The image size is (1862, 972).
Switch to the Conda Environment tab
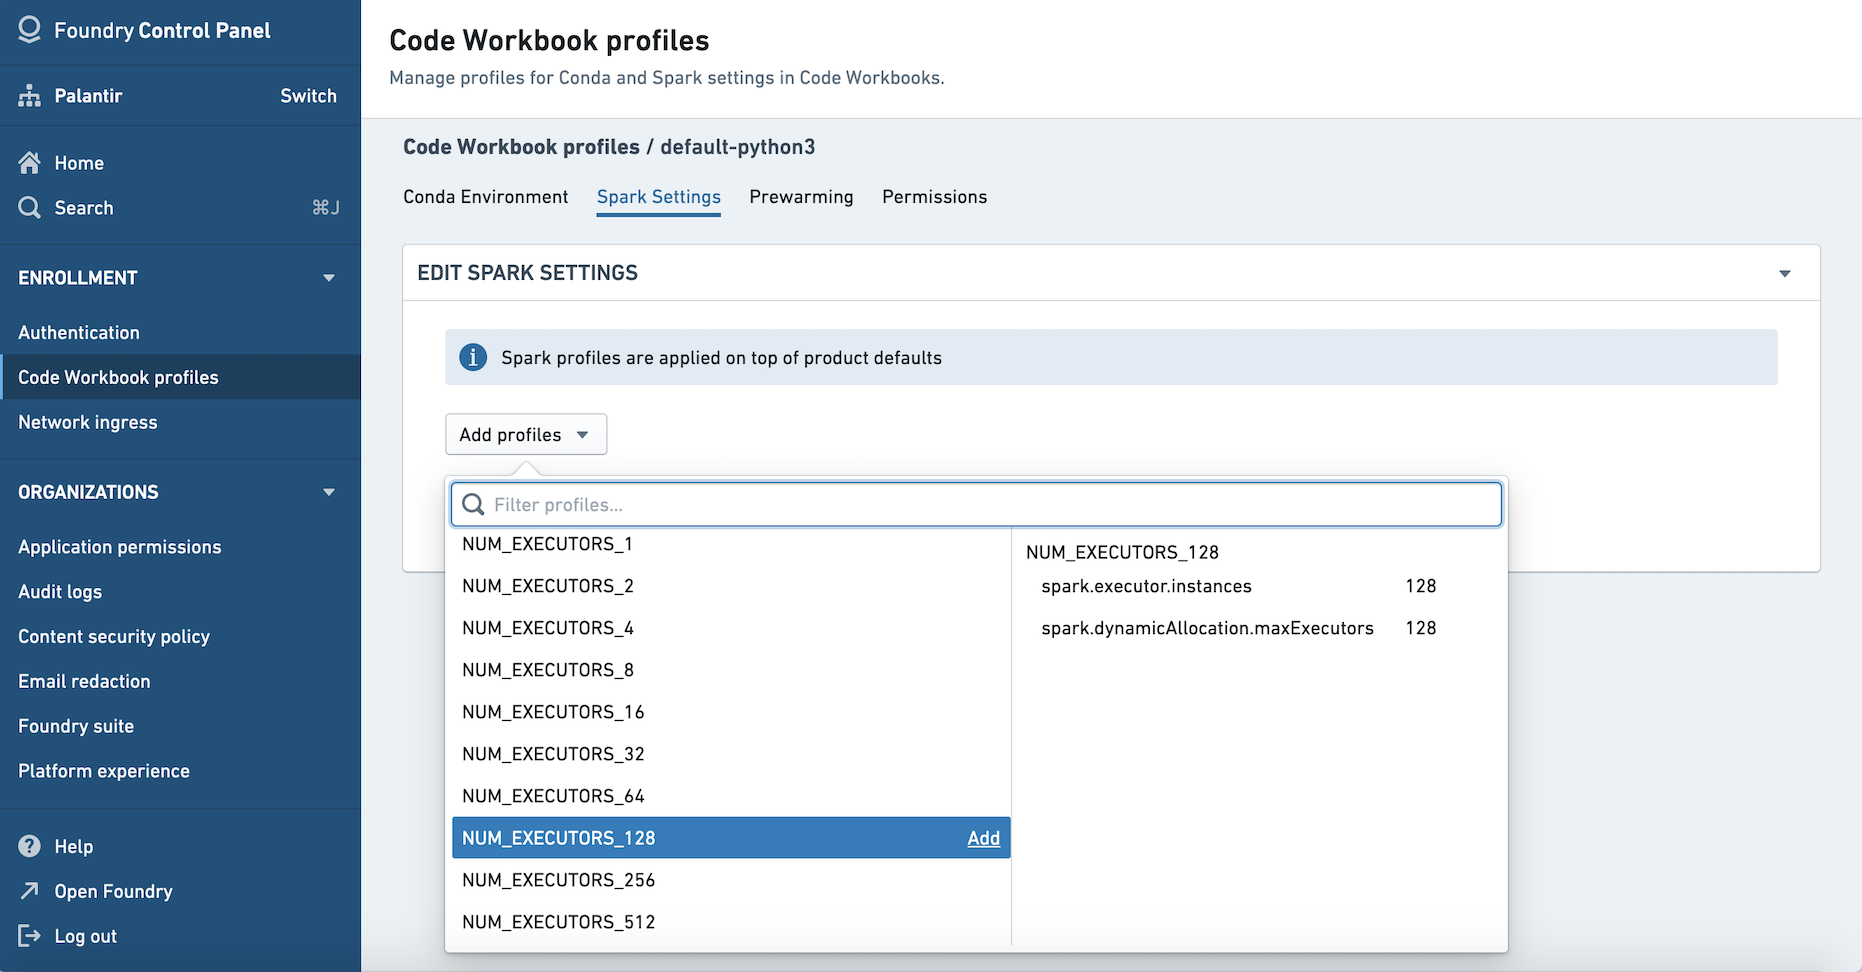(x=486, y=197)
